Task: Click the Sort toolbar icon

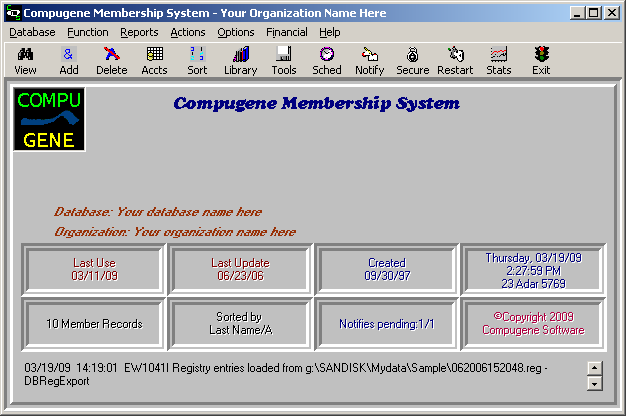Action: (197, 61)
